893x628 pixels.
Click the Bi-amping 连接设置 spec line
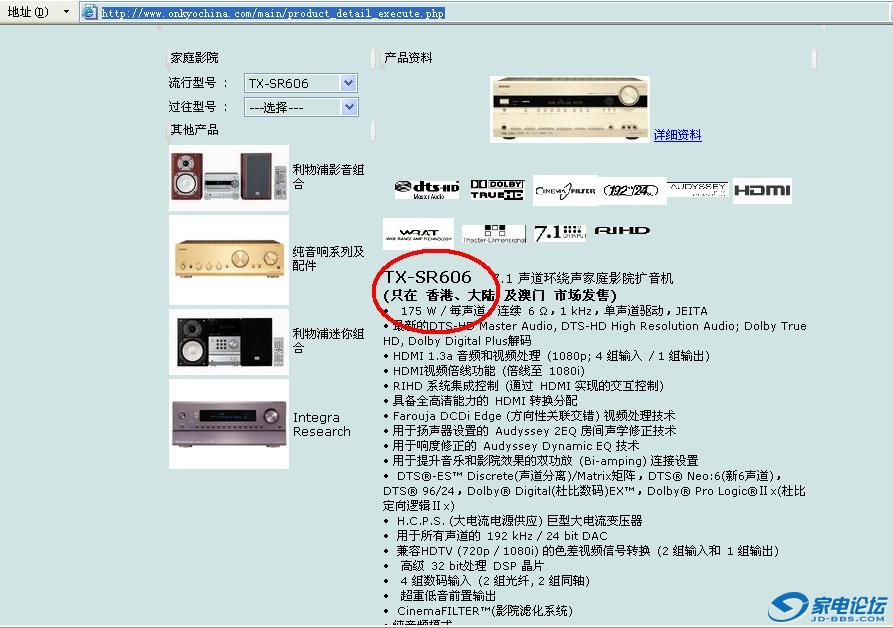point(541,461)
